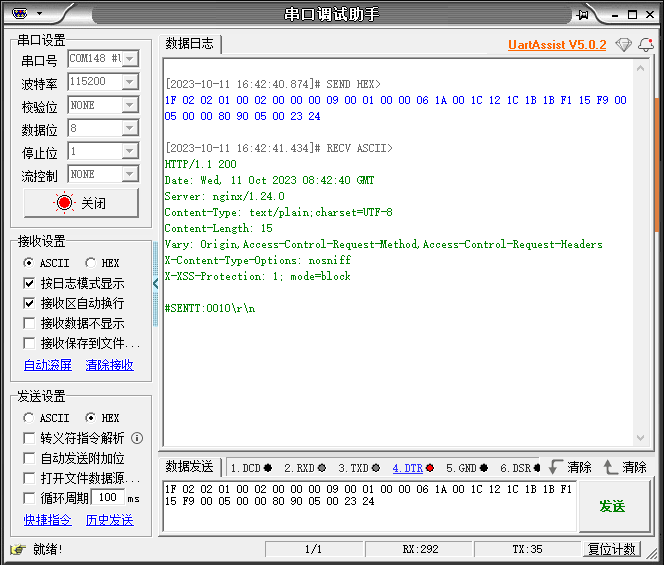Click the RX:292 status counter

420,549
